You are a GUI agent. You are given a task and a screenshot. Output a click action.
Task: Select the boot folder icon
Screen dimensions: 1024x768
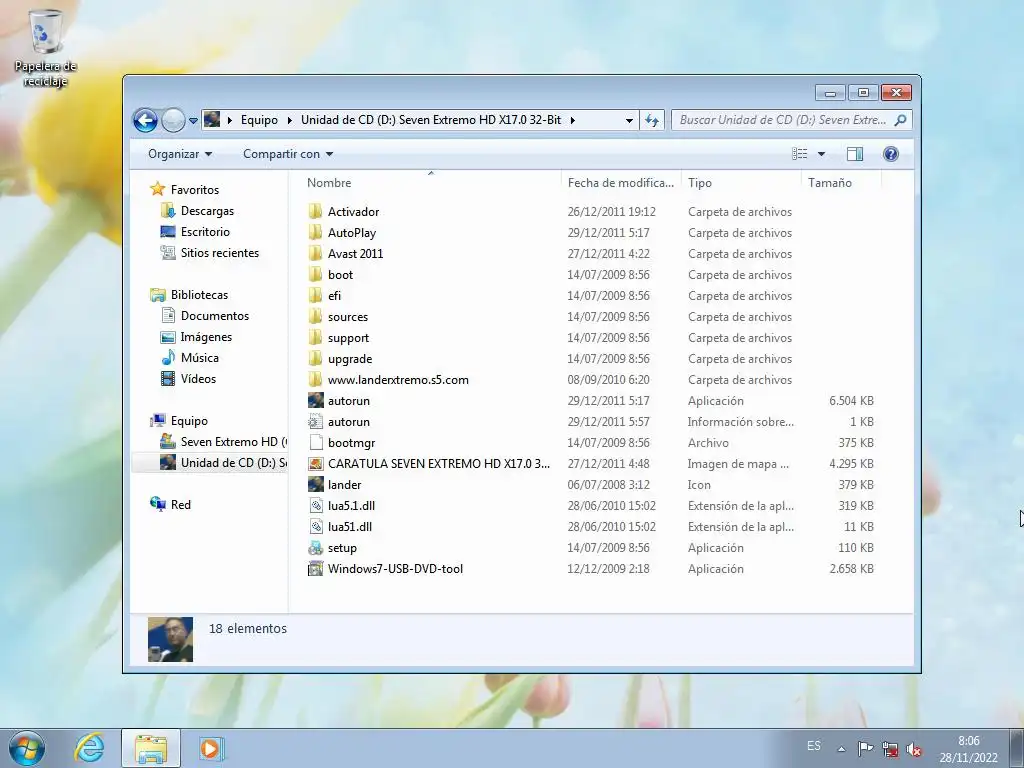pyautogui.click(x=315, y=274)
